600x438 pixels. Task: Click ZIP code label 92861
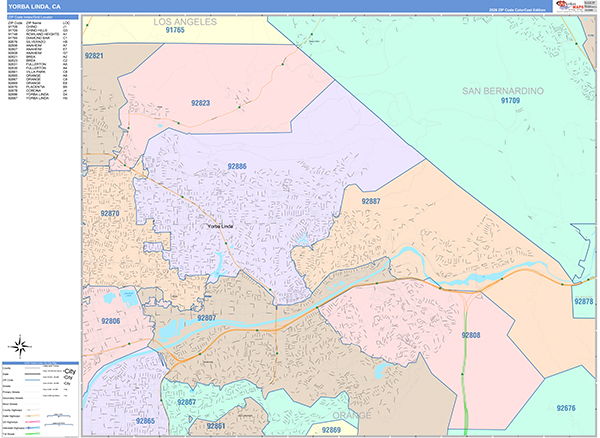[x=216, y=426]
